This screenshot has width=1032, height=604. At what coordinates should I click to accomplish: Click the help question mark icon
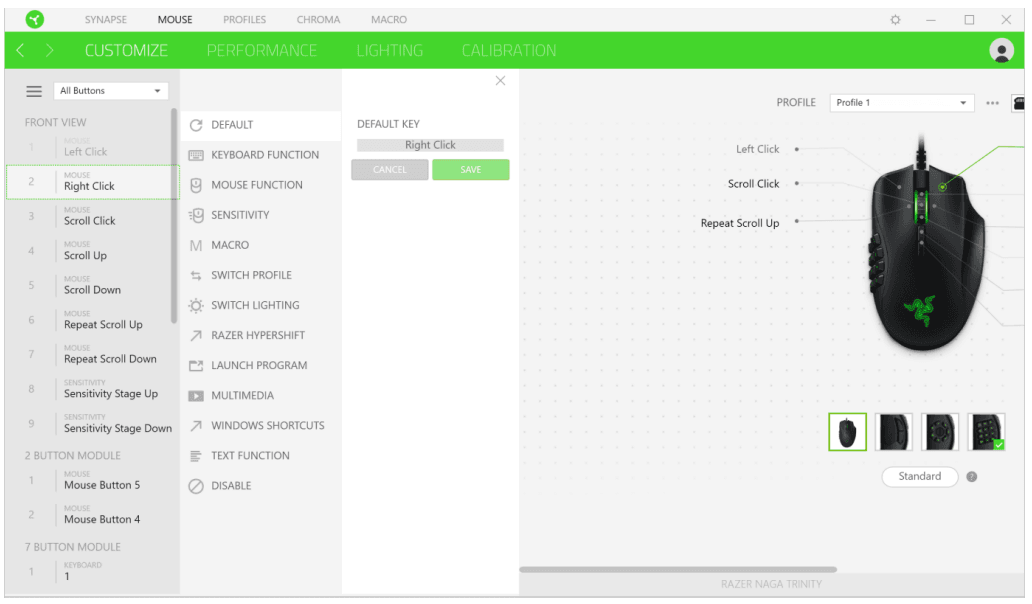tap(972, 477)
